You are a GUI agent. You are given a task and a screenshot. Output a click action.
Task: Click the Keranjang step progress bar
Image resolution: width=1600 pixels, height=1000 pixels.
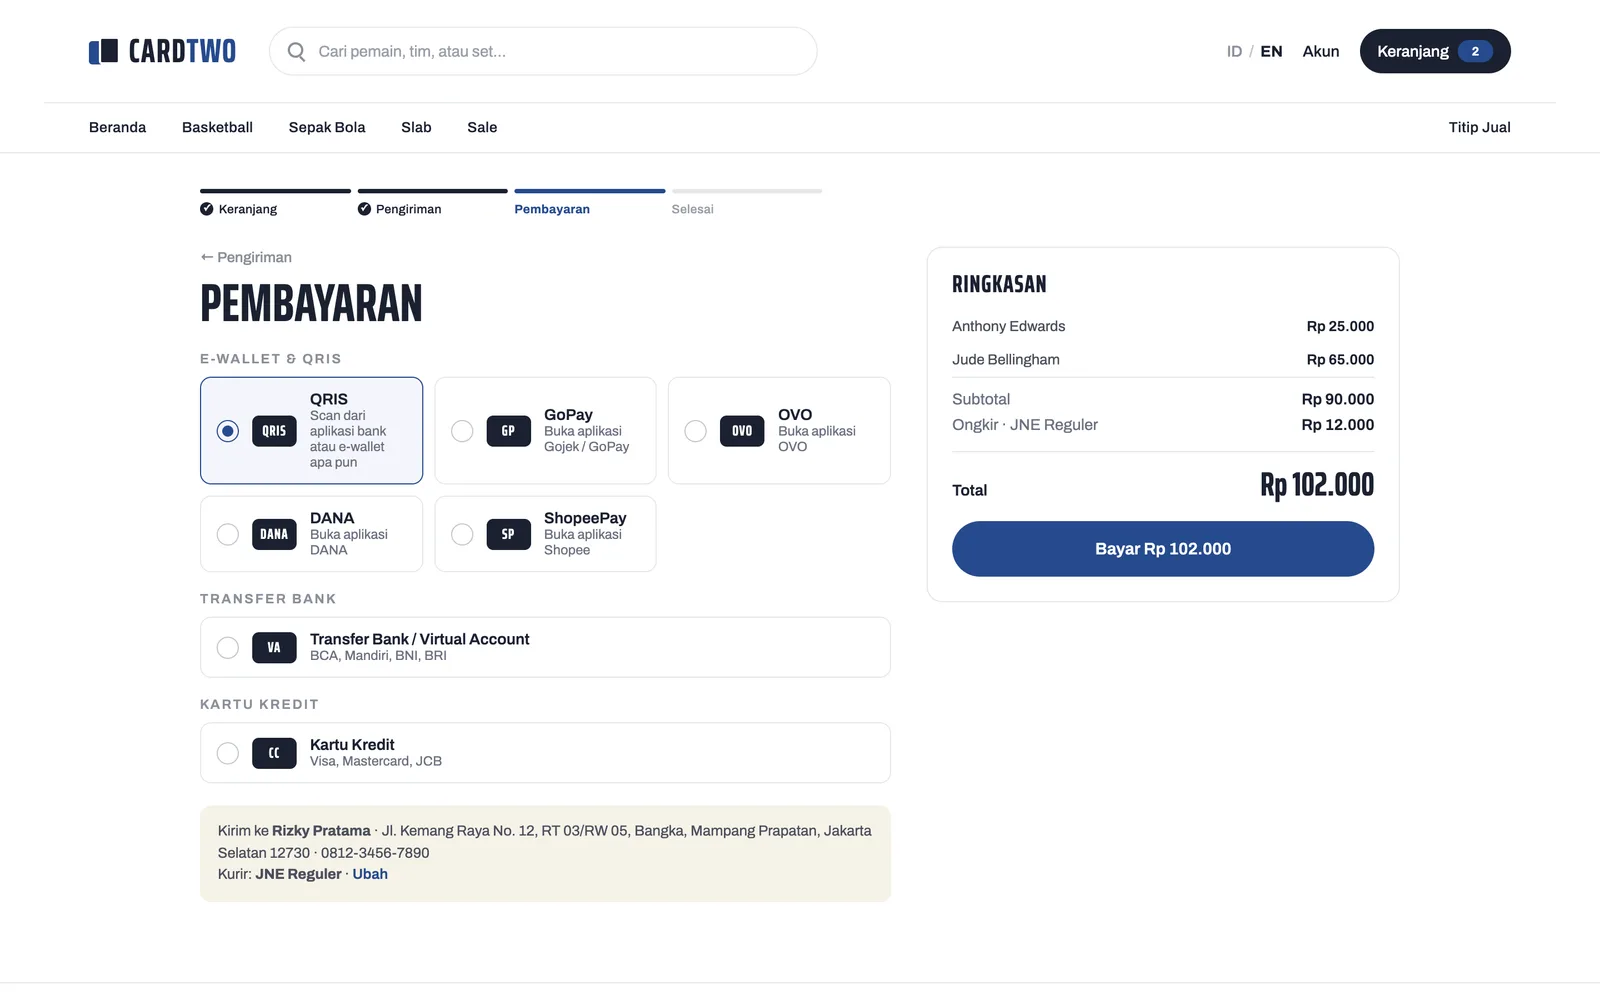pyautogui.click(x=275, y=191)
